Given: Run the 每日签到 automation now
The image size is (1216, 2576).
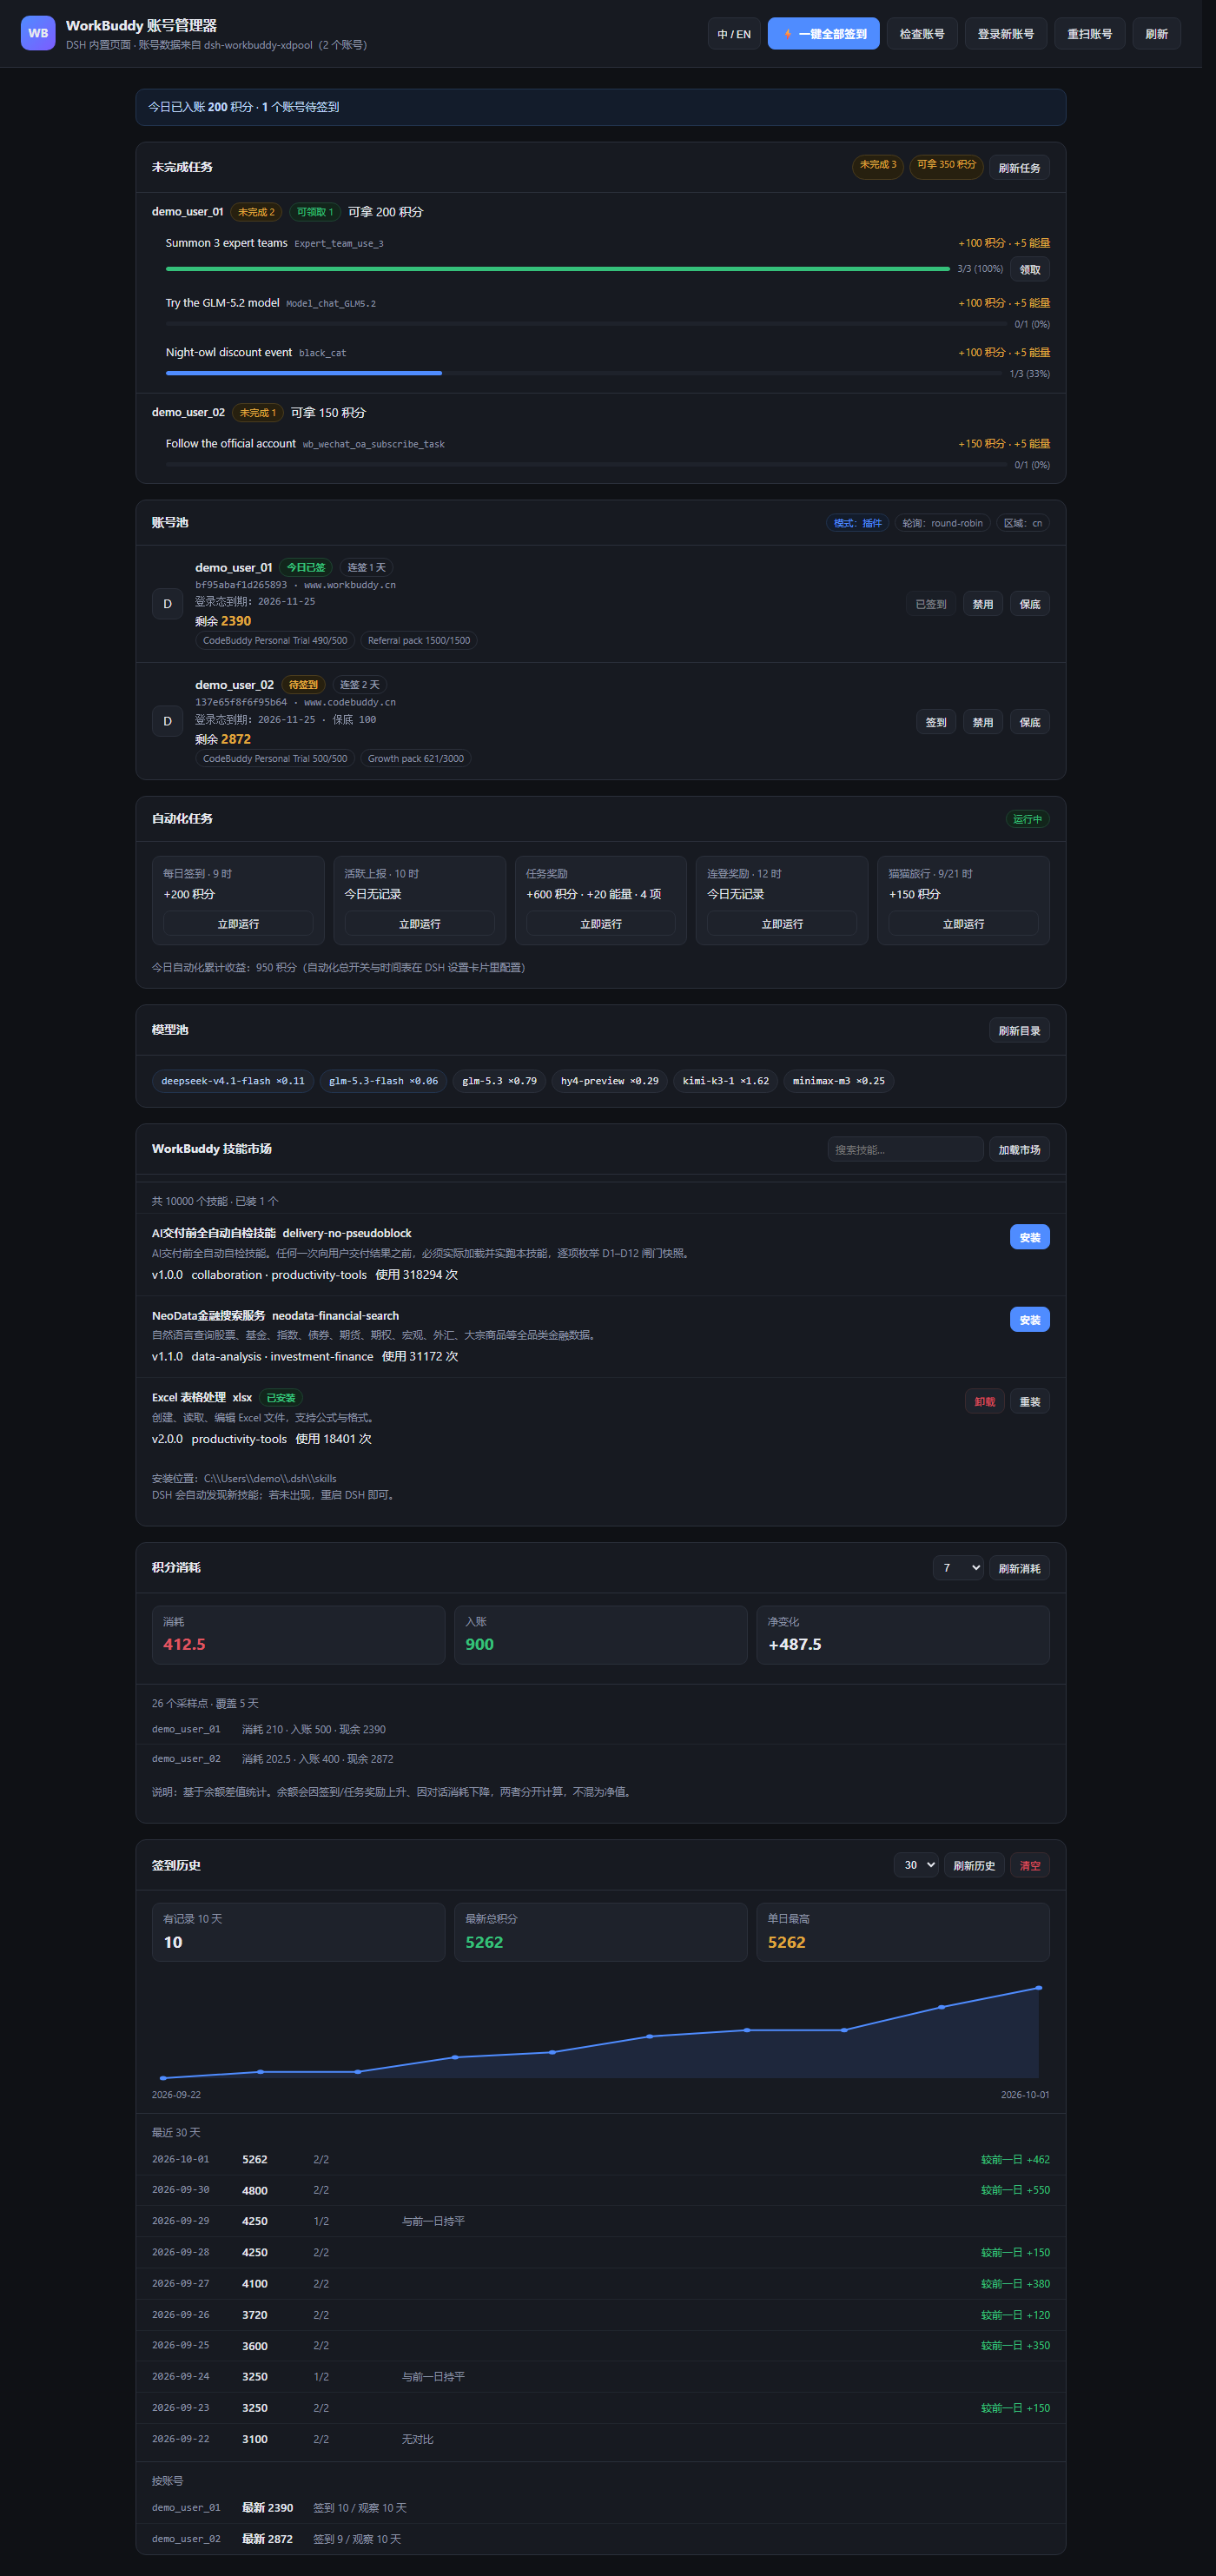Looking at the screenshot, I should coord(238,923).
